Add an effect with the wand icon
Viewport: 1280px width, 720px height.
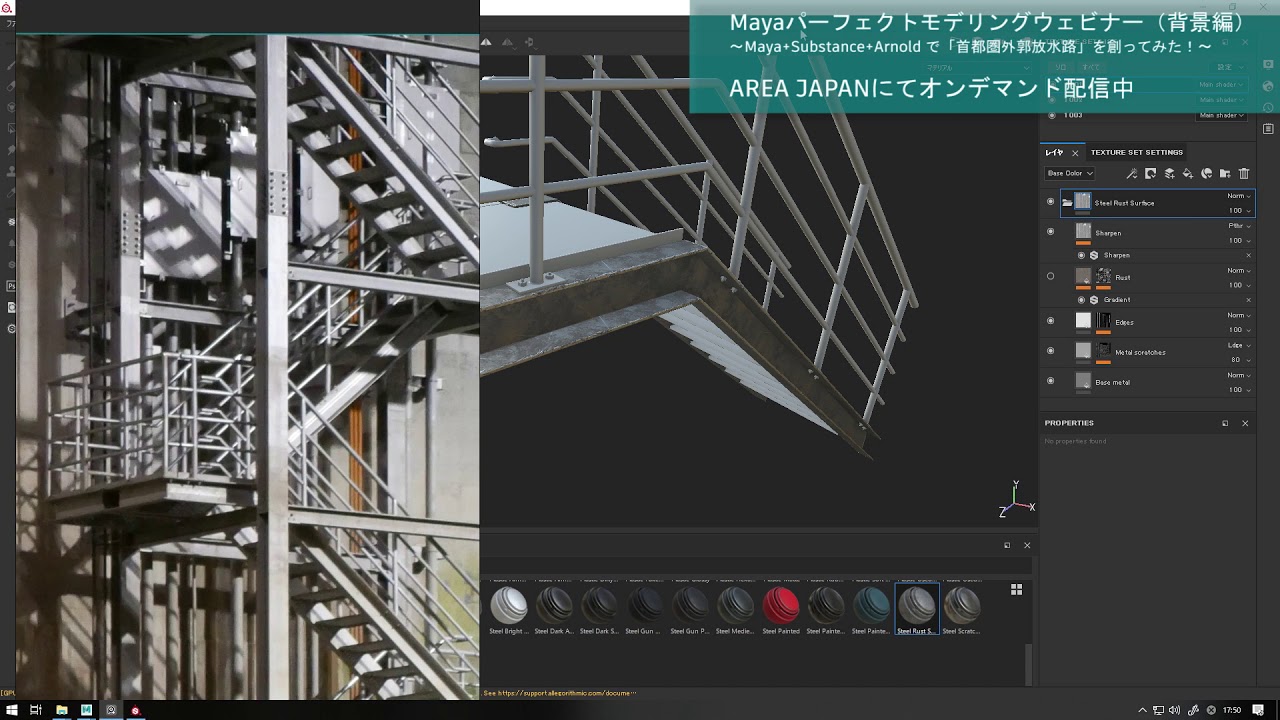[1132, 174]
